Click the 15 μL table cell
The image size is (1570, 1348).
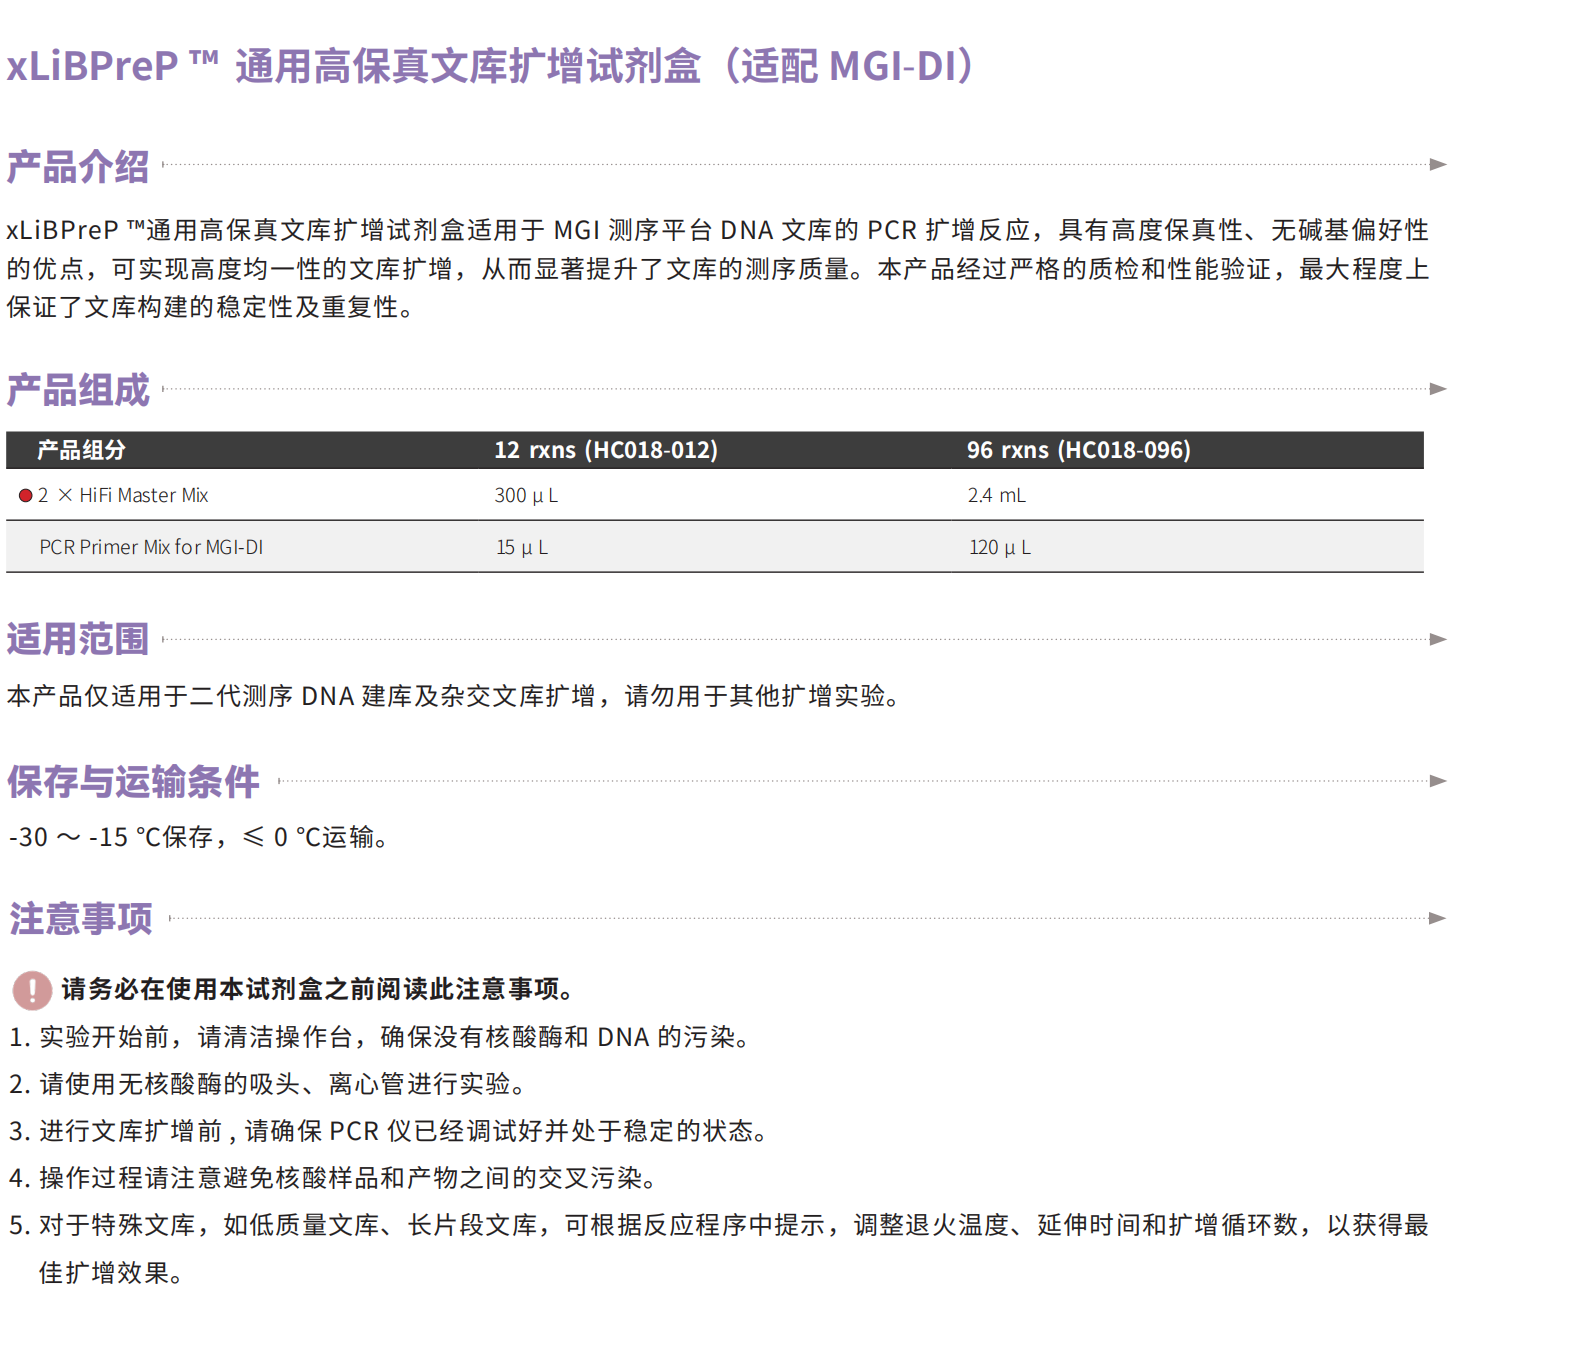tap(522, 547)
